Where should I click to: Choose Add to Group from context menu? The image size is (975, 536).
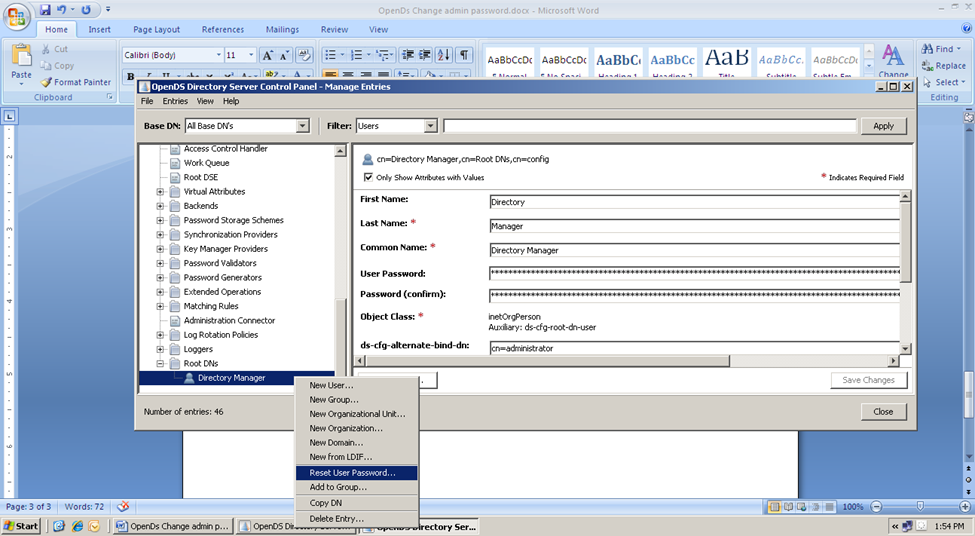point(356,487)
